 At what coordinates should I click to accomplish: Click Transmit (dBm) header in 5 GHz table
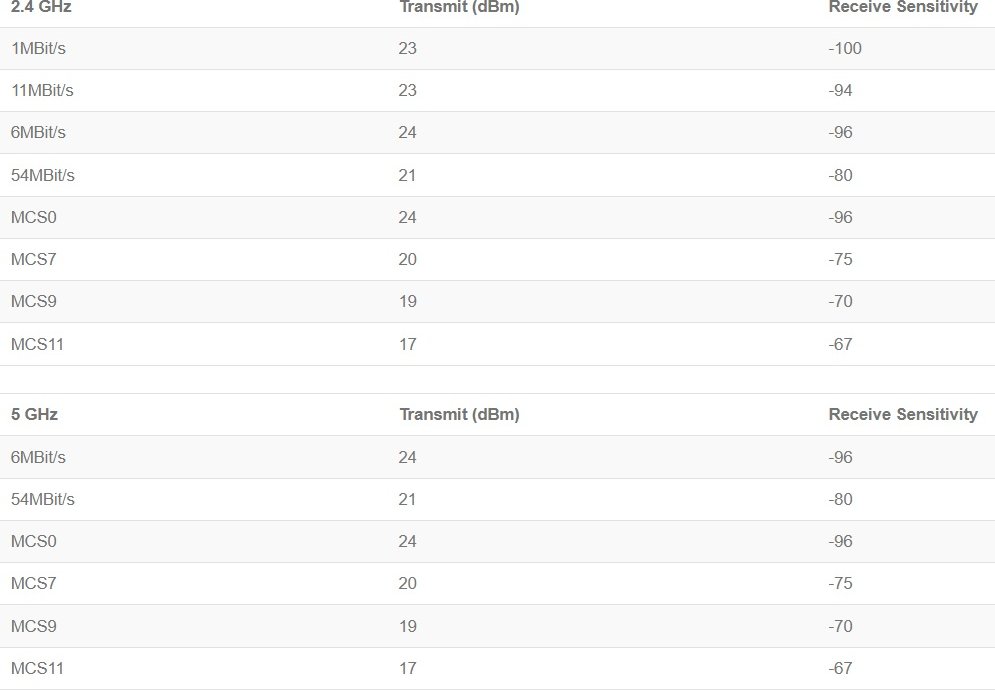(x=459, y=414)
